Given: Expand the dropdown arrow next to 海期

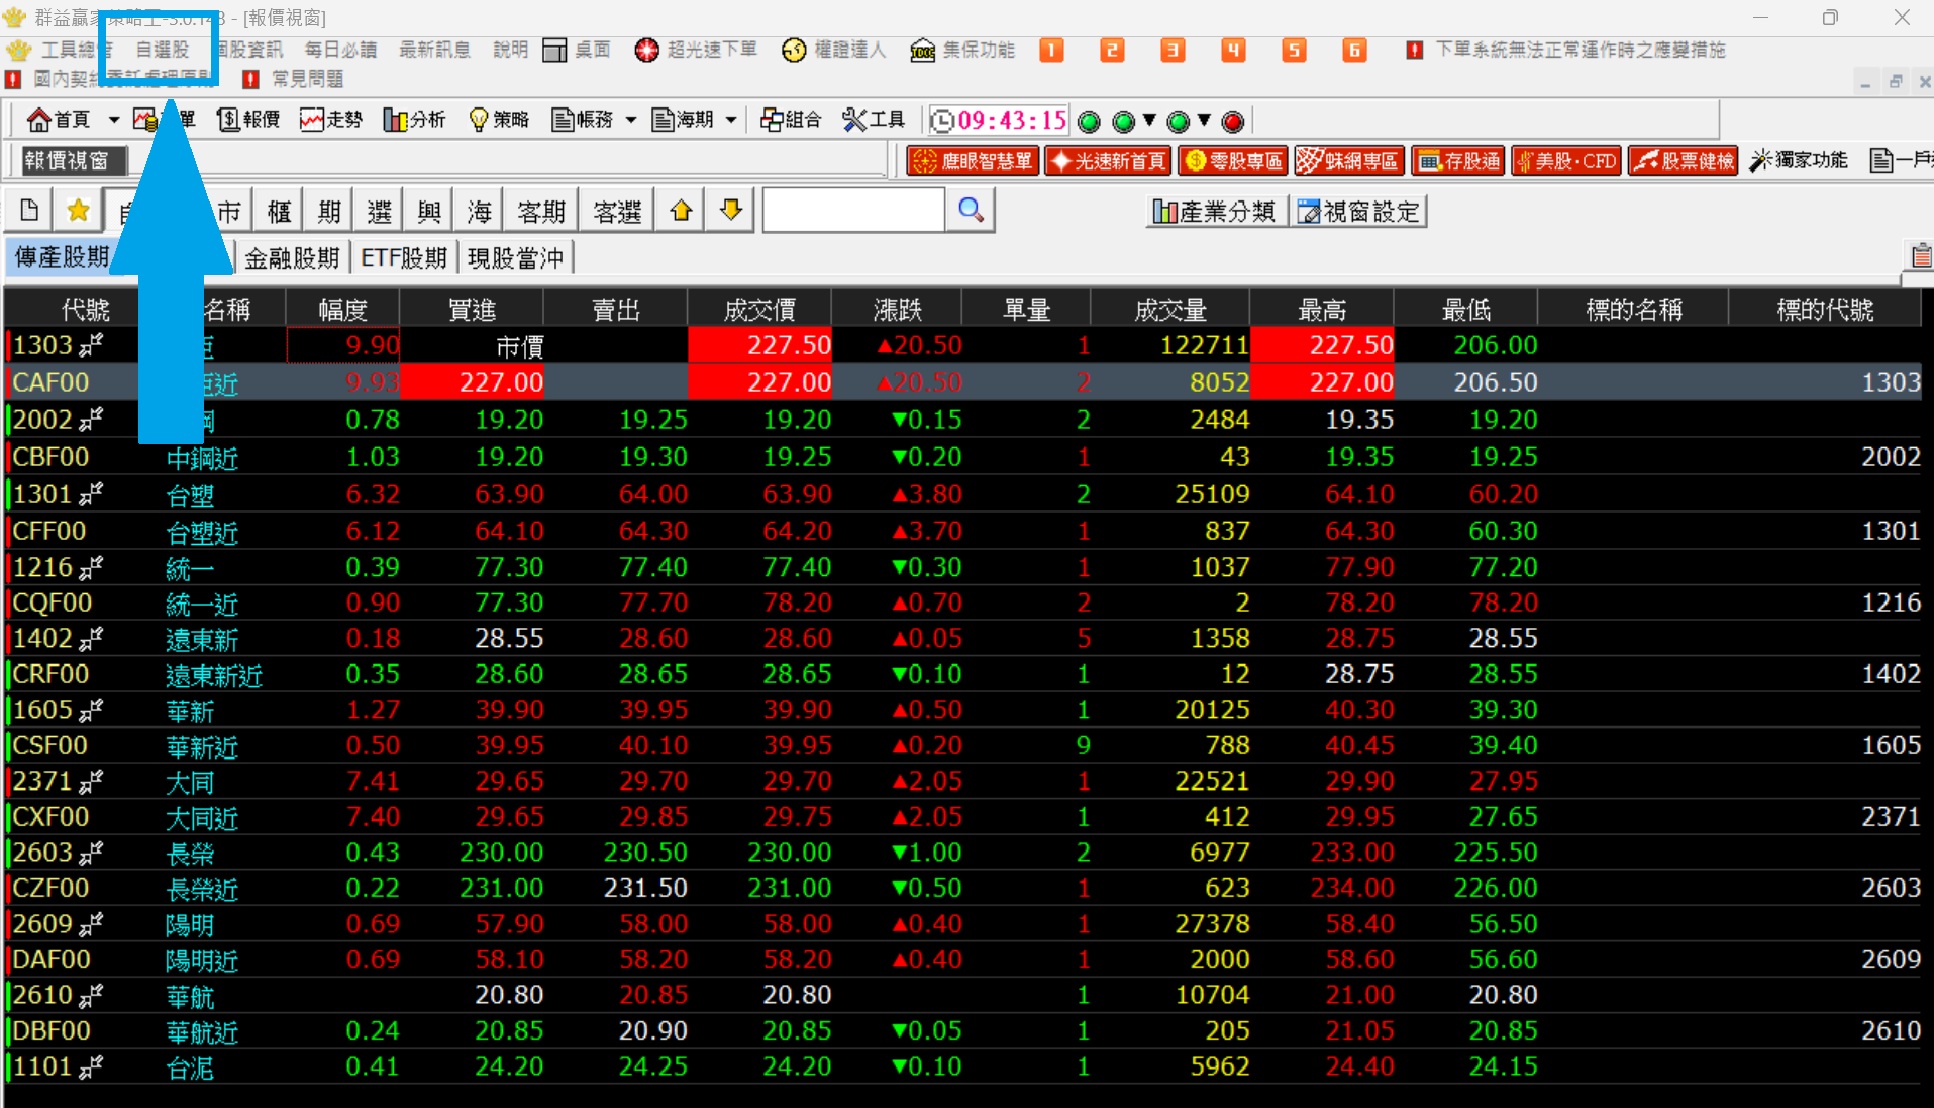Looking at the screenshot, I should (x=731, y=120).
